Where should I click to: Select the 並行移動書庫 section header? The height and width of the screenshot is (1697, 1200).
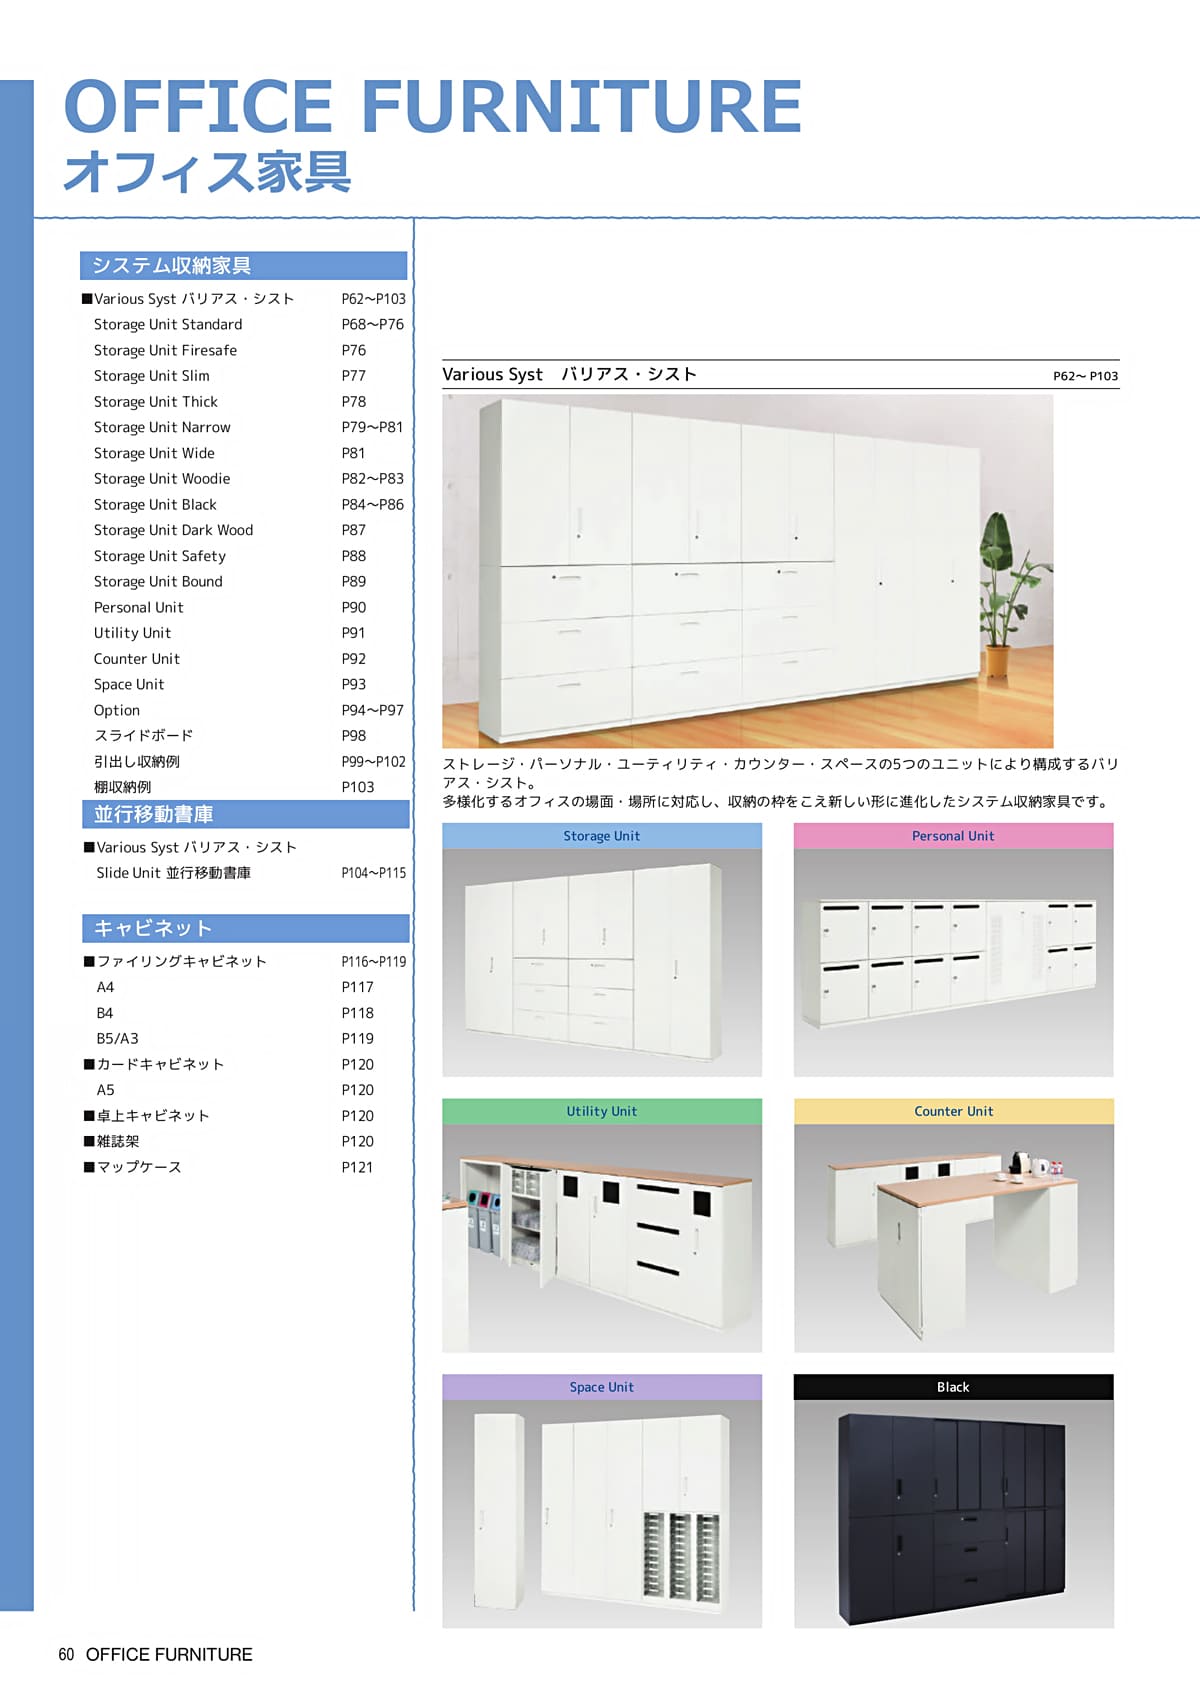[244, 814]
